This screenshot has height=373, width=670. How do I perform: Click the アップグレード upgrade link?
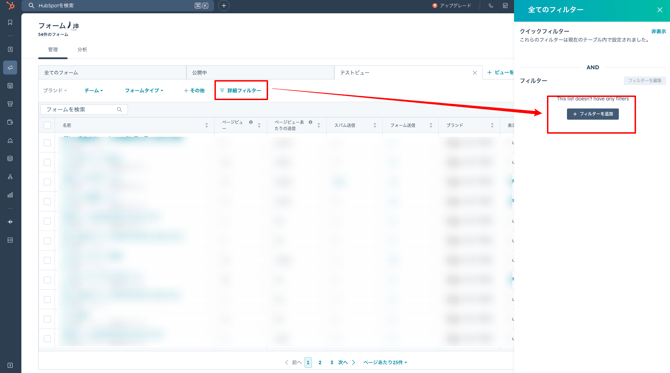click(x=452, y=6)
